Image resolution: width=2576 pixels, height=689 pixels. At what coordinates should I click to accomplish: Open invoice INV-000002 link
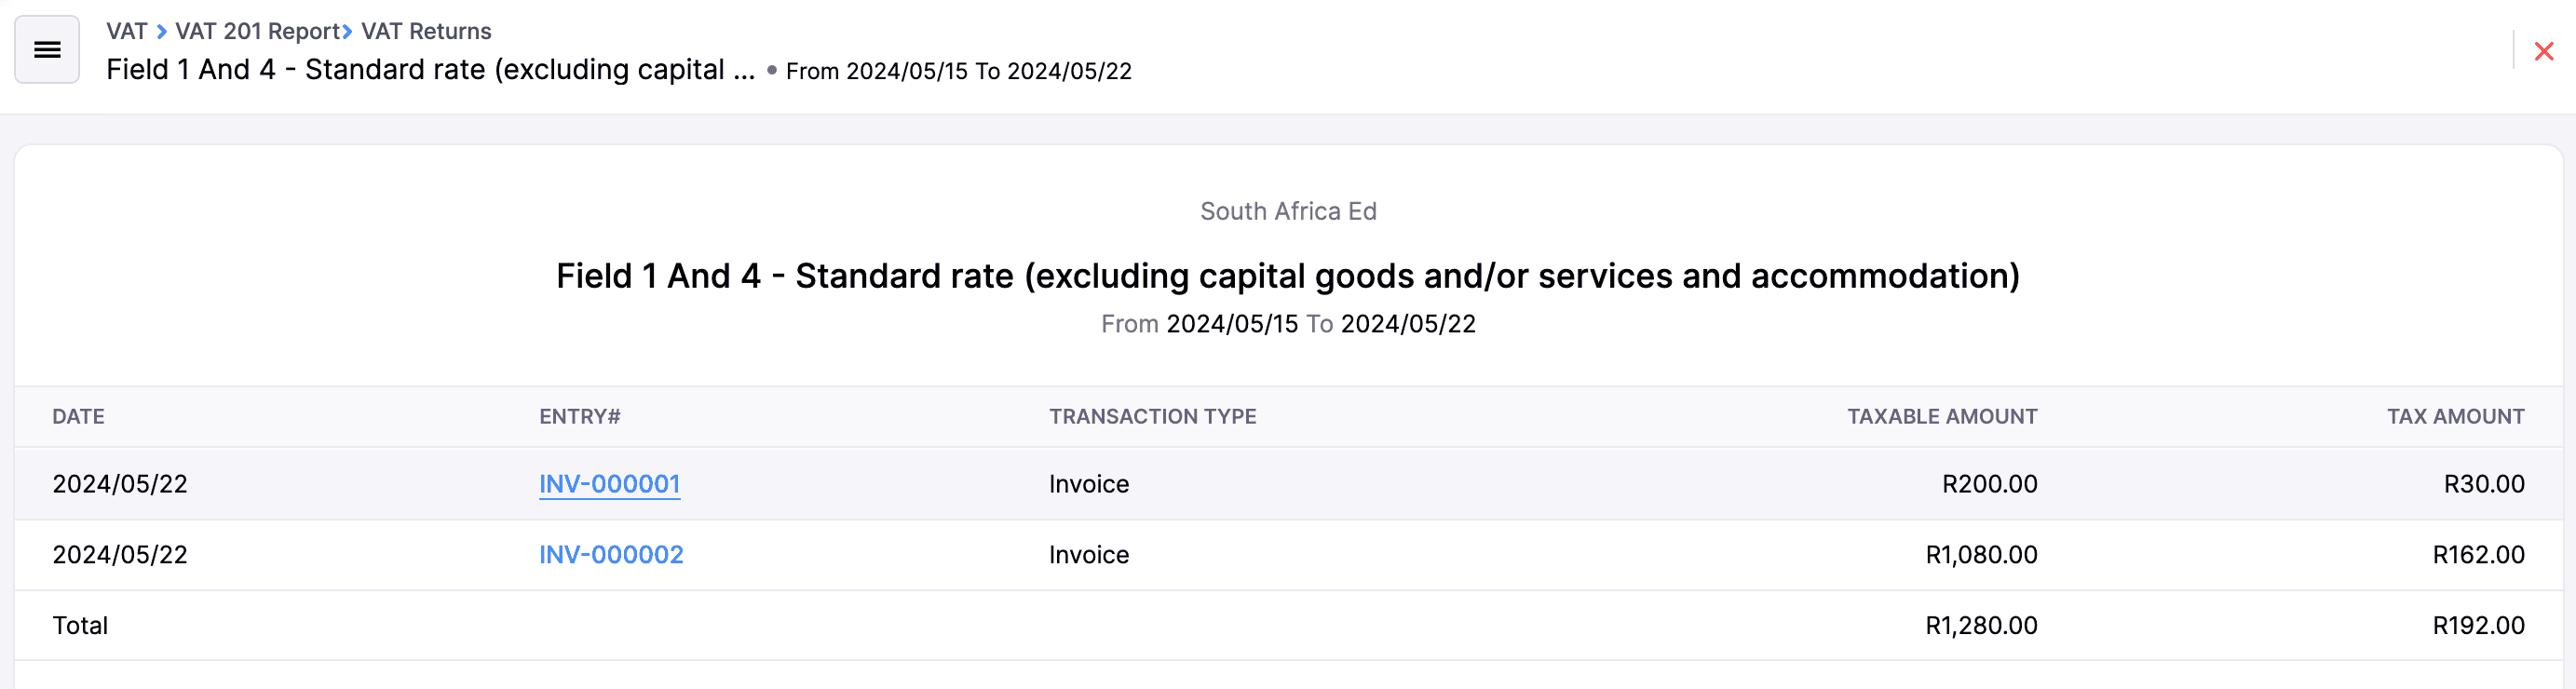point(611,555)
